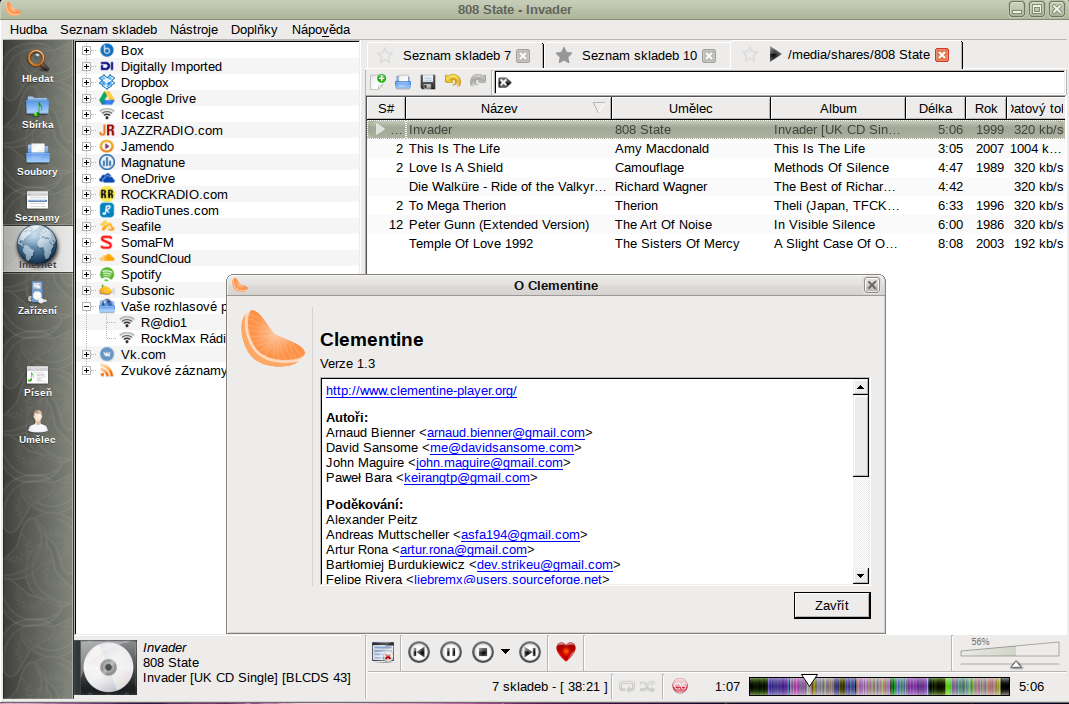Star the Seznam skladeb 7 playlist tab
Image resolution: width=1069 pixels, height=704 pixels.
tap(385, 55)
